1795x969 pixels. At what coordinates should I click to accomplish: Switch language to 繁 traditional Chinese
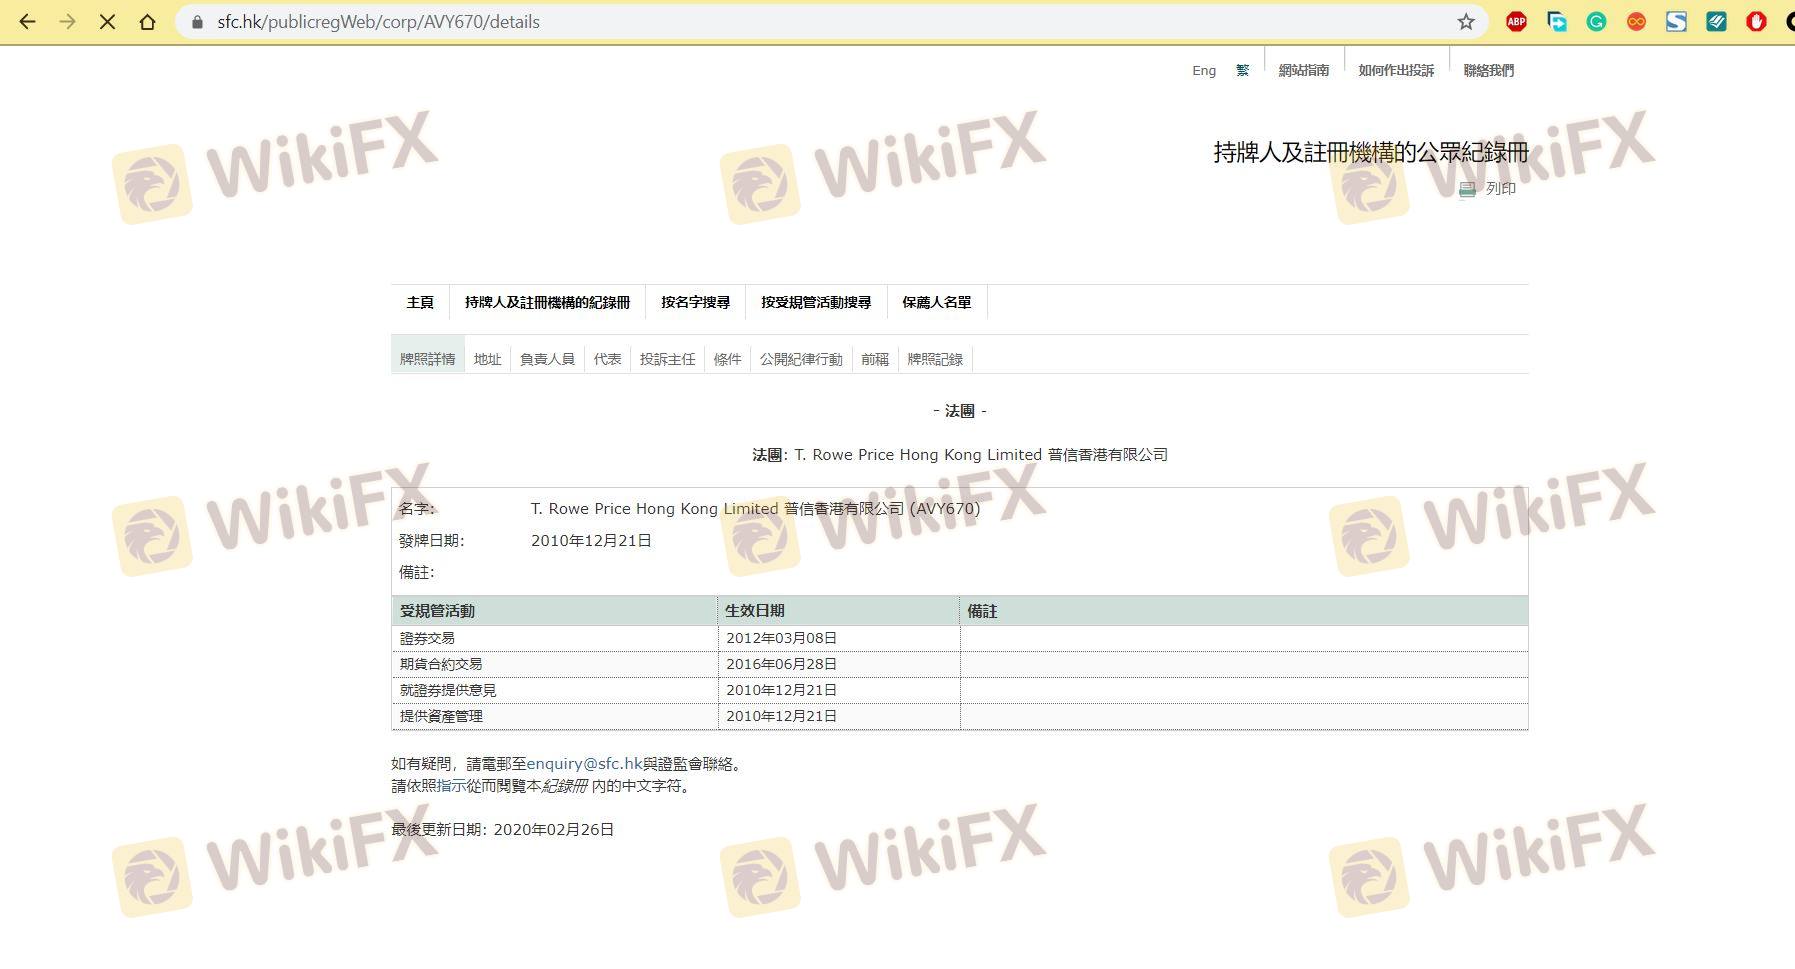pyautogui.click(x=1242, y=70)
